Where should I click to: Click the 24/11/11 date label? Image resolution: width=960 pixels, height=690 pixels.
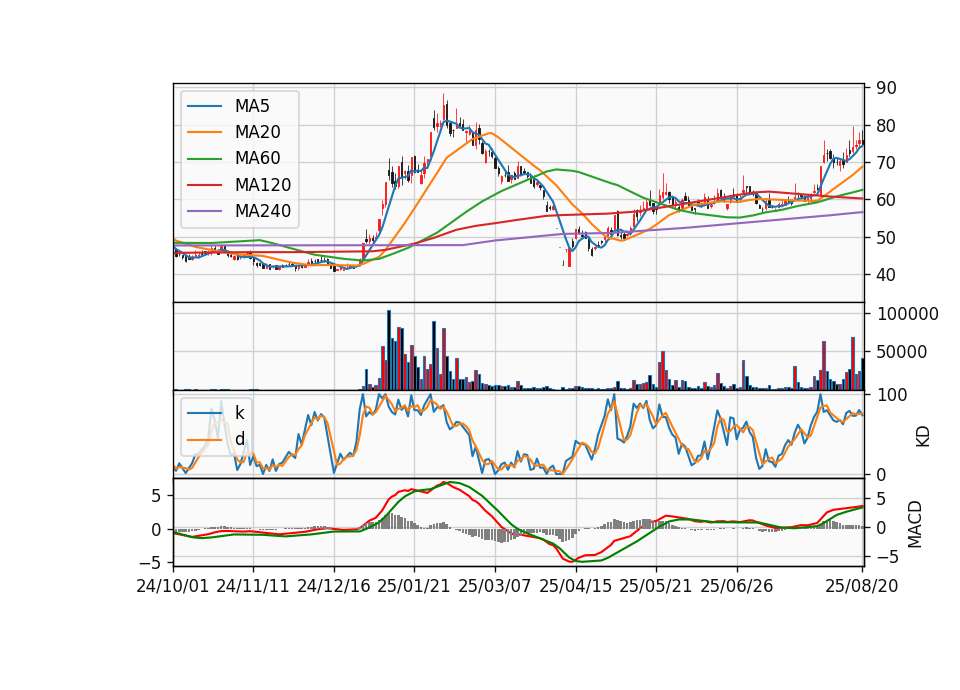point(253,586)
